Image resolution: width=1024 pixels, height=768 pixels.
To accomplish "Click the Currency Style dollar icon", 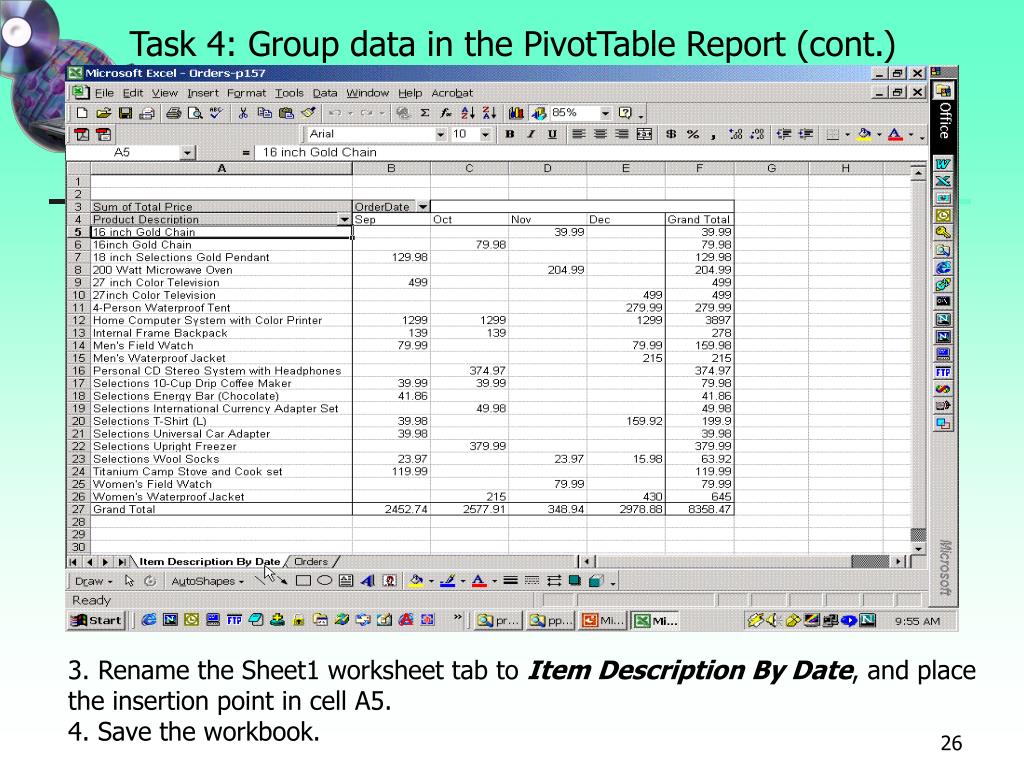I will (x=671, y=135).
